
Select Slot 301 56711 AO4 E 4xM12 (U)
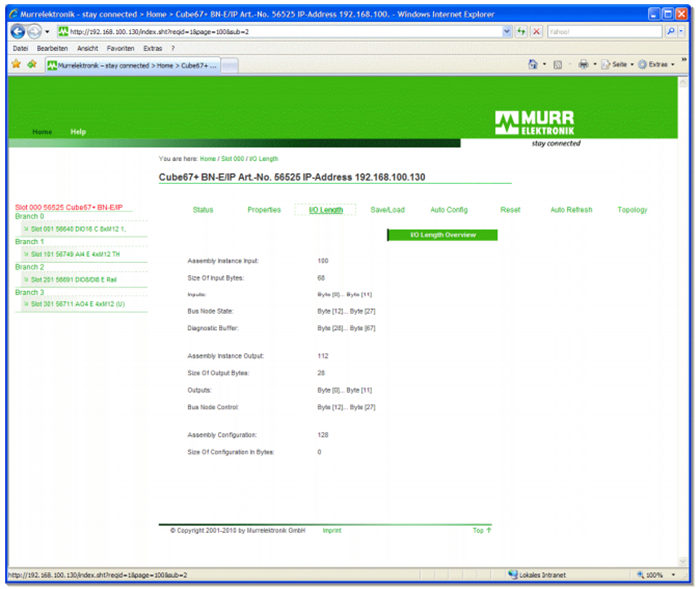point(78,304)
